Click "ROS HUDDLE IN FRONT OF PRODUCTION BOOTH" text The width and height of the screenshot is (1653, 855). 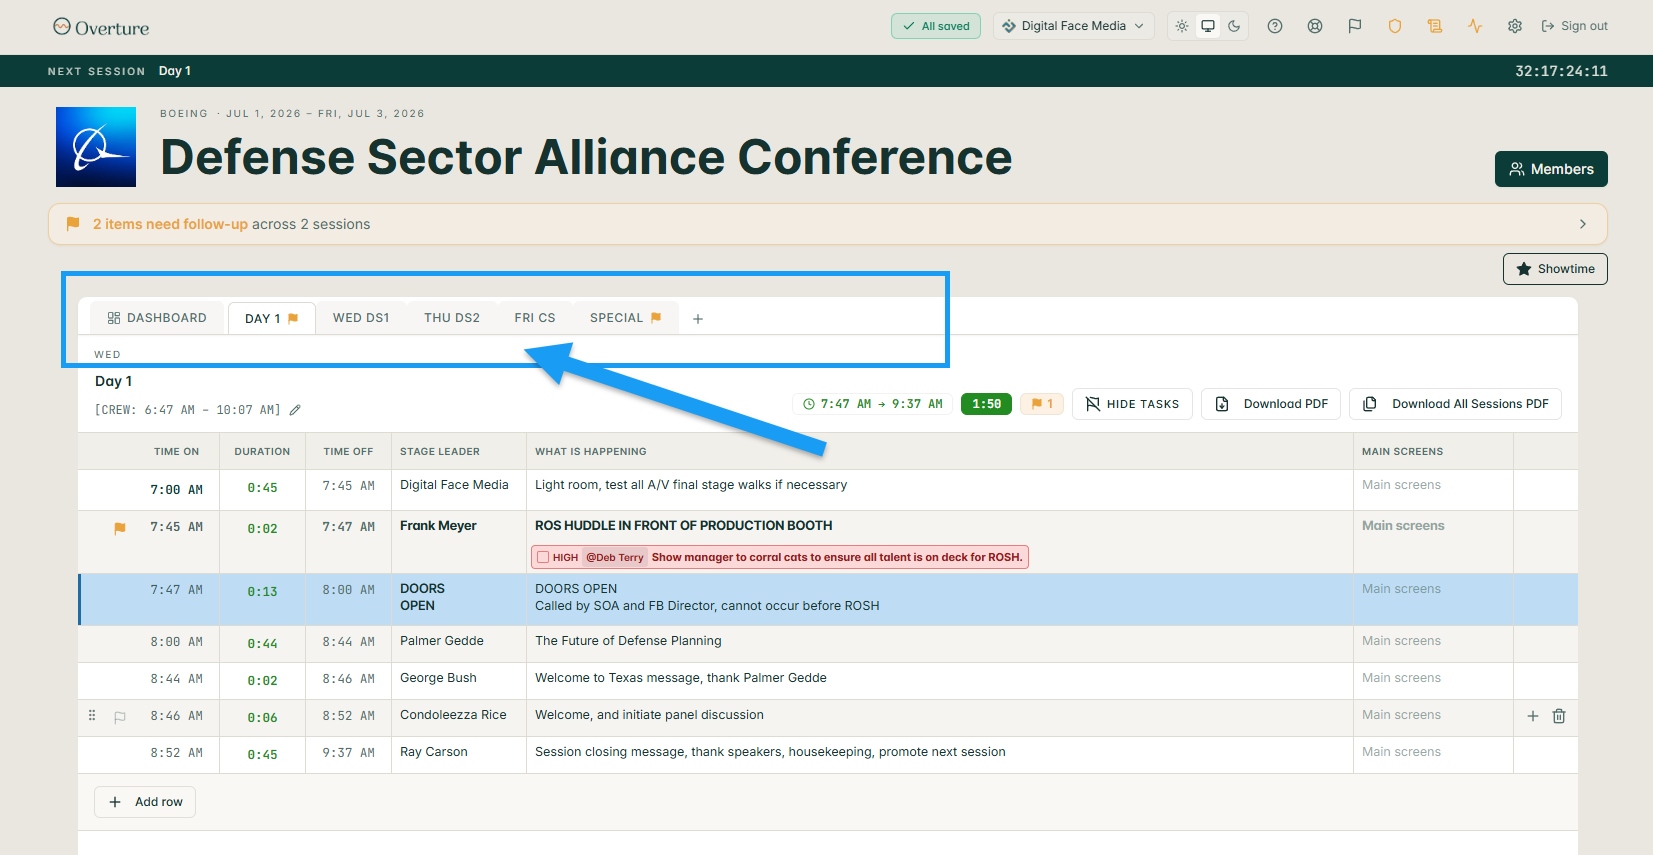[684, 526]
